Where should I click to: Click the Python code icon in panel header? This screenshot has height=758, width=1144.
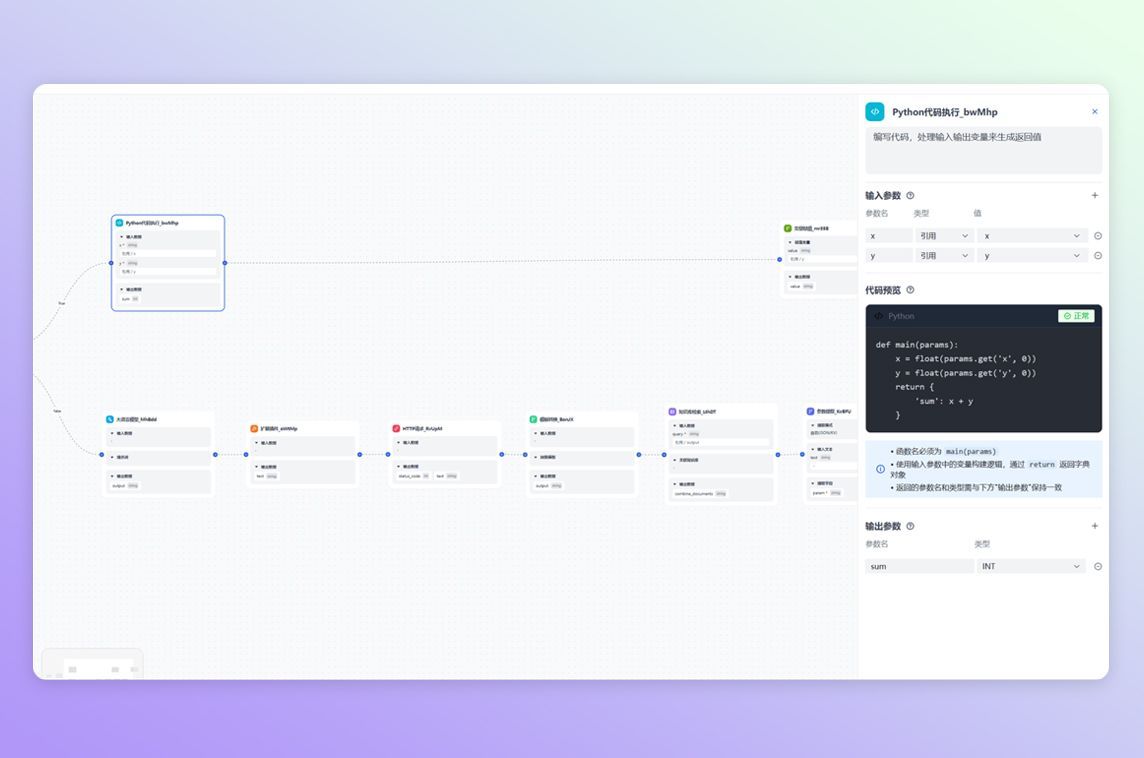875,112
